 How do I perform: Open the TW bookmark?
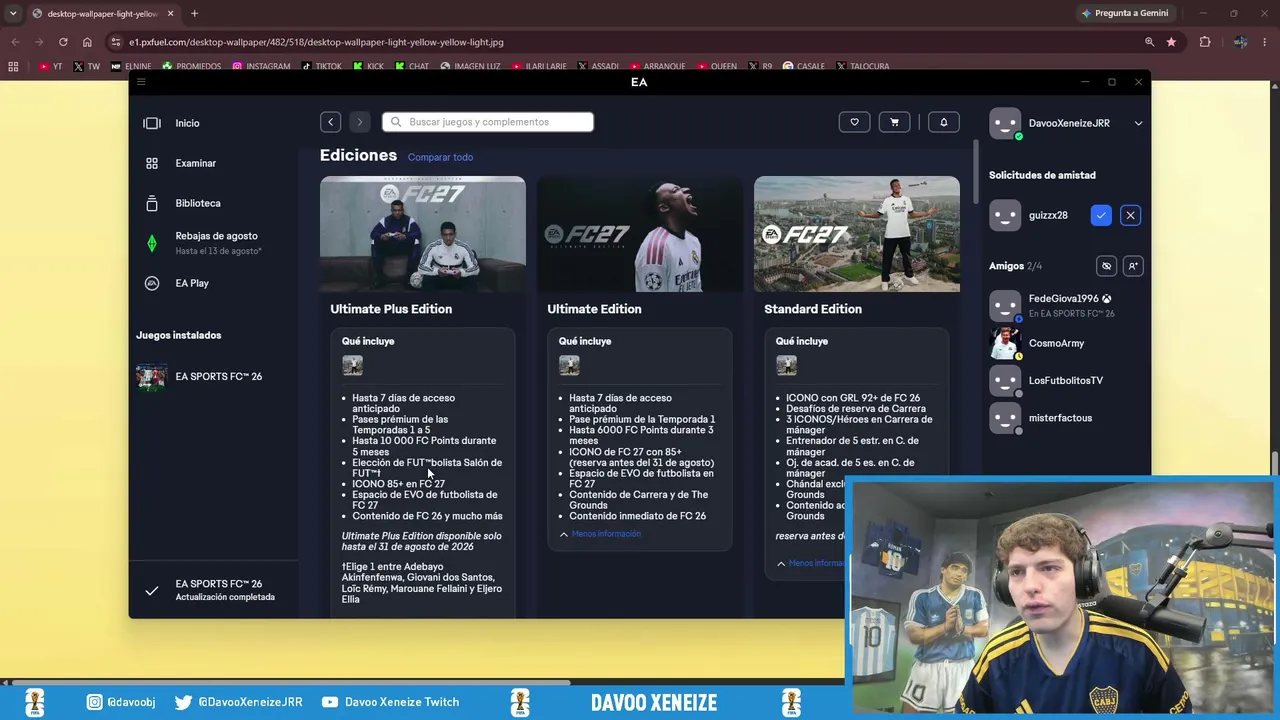pos(86,67)
